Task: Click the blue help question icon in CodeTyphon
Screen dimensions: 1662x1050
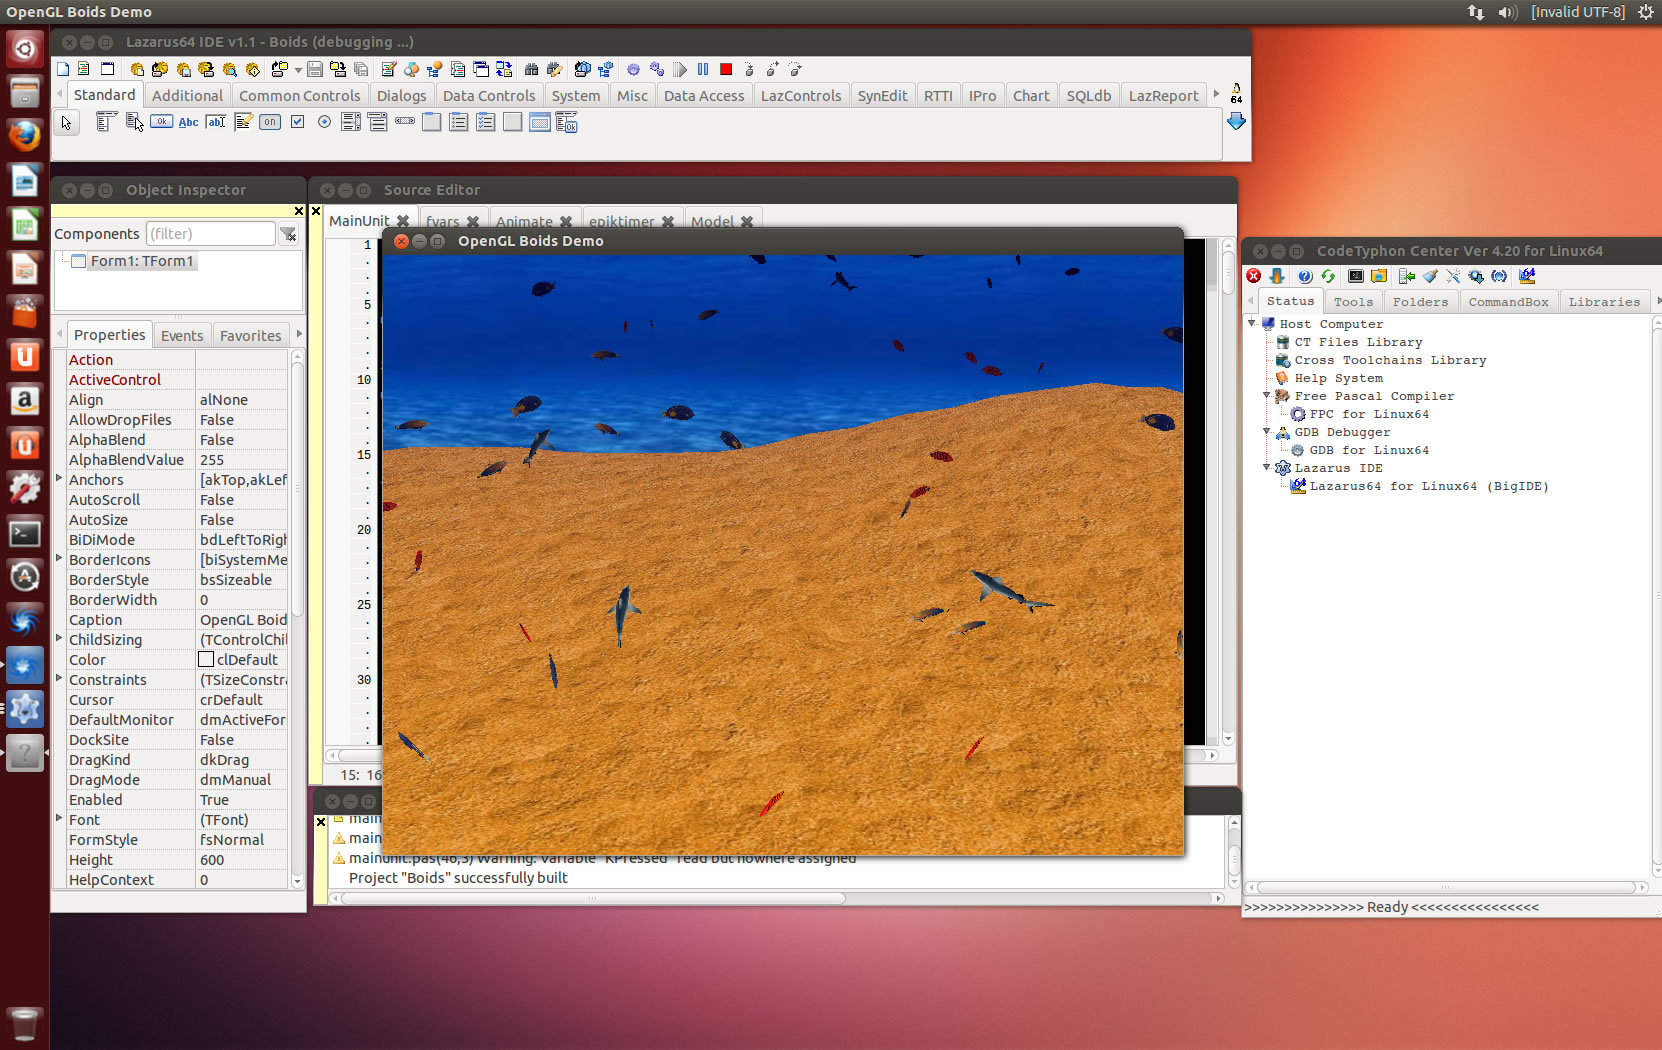Action: tap(1305, 276)
